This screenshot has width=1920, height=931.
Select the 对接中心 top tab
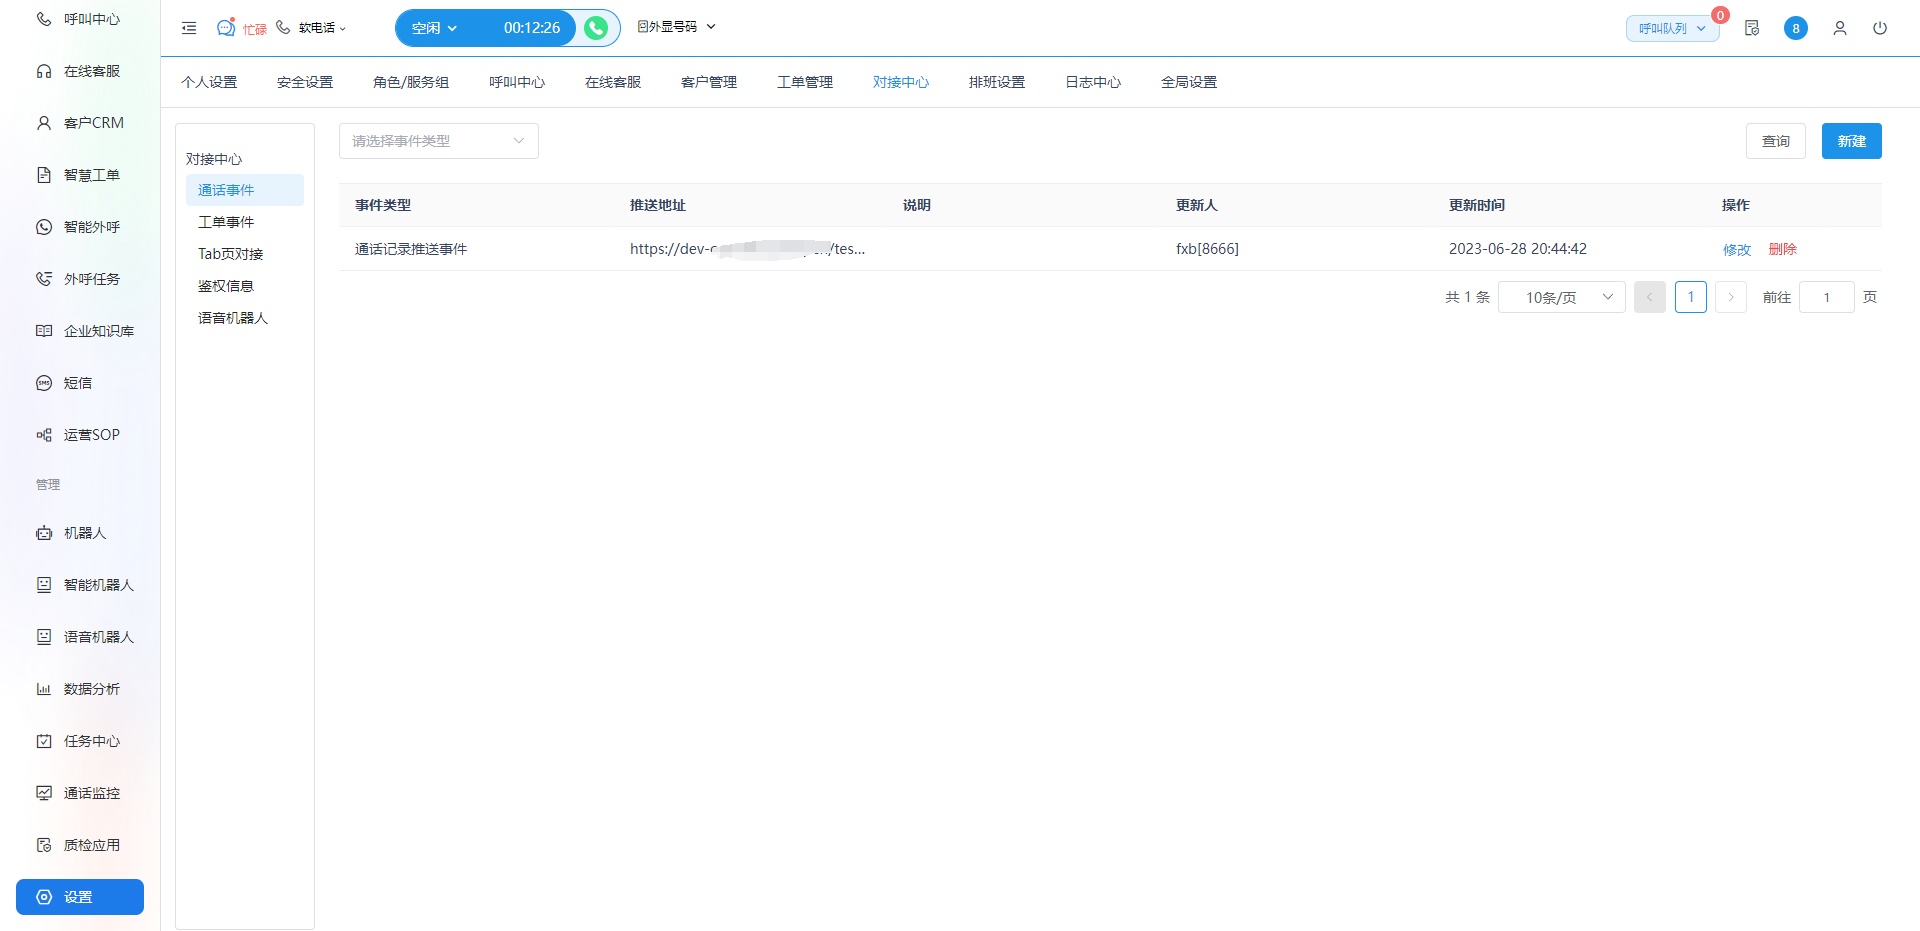pos(901,82)
